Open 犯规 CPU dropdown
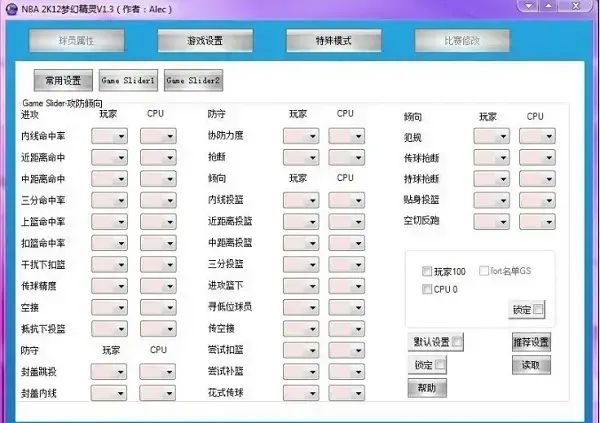This screenshot has height=423, width=600. point(537,136)
